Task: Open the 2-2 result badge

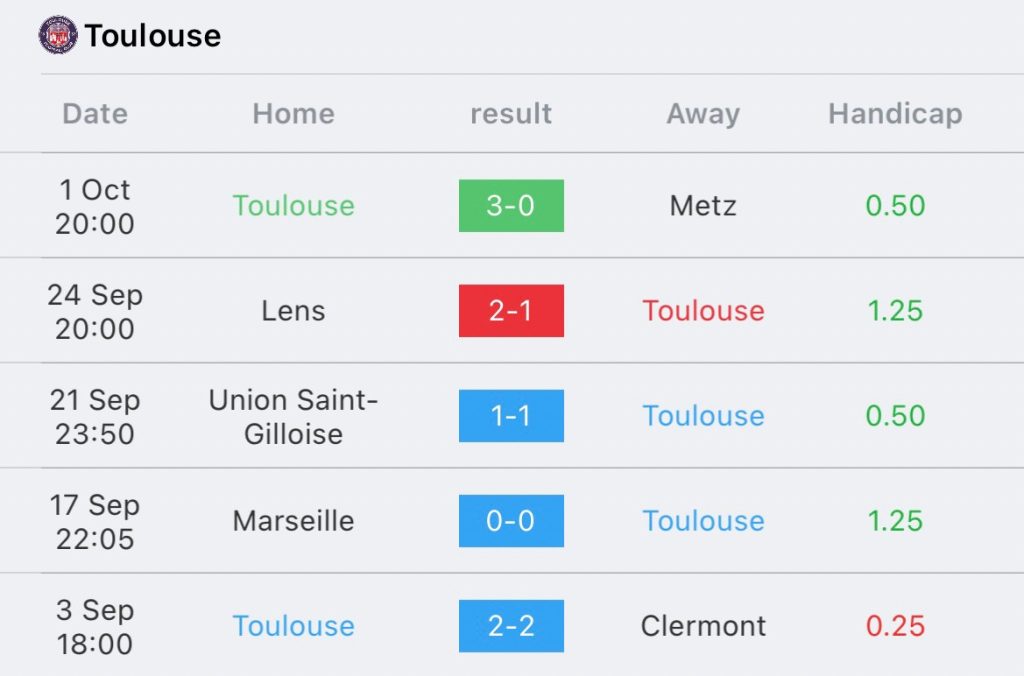Action: coord(511,626)
